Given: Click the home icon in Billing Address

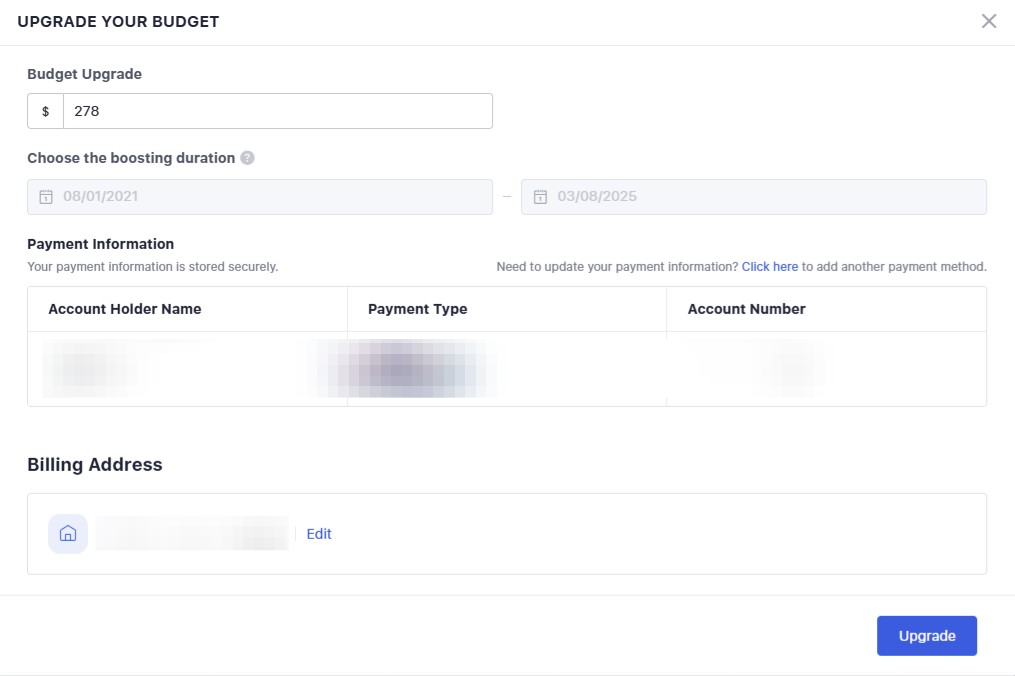Looking at the screenshot, I should click(x=68, y=534).
